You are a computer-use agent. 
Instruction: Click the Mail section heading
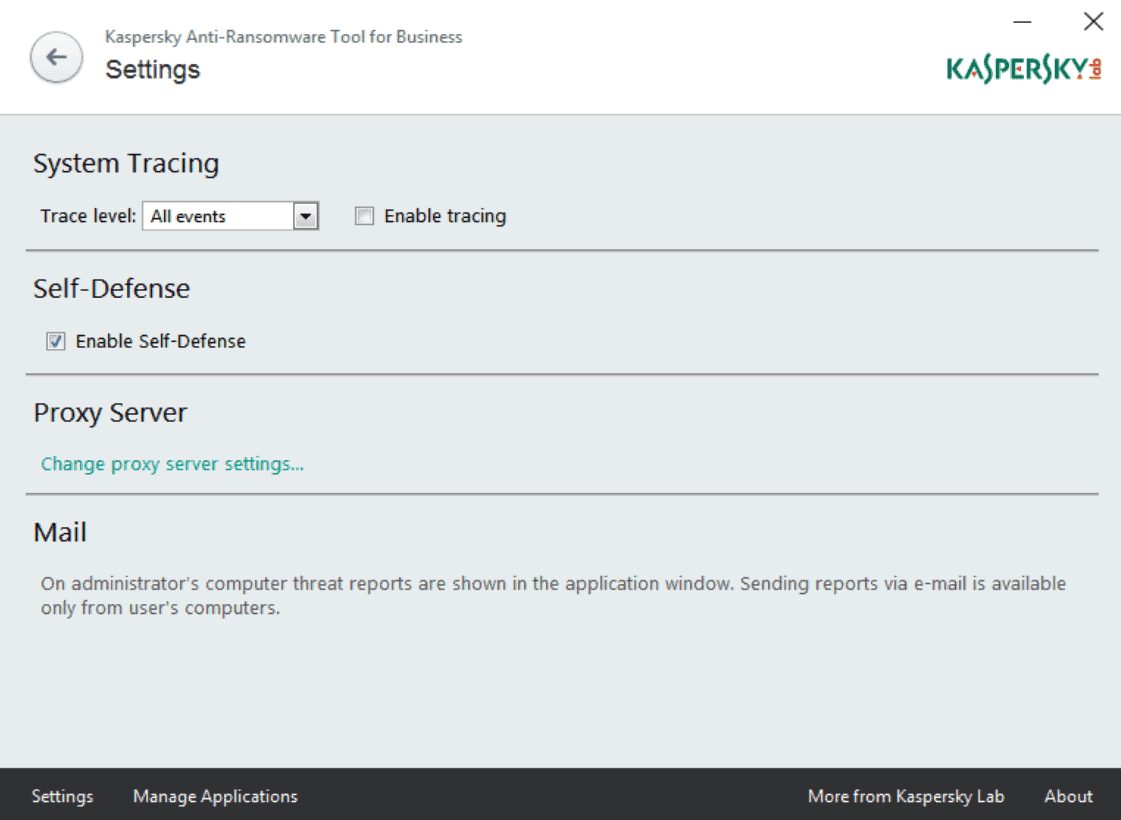click(x=59, y=532)
